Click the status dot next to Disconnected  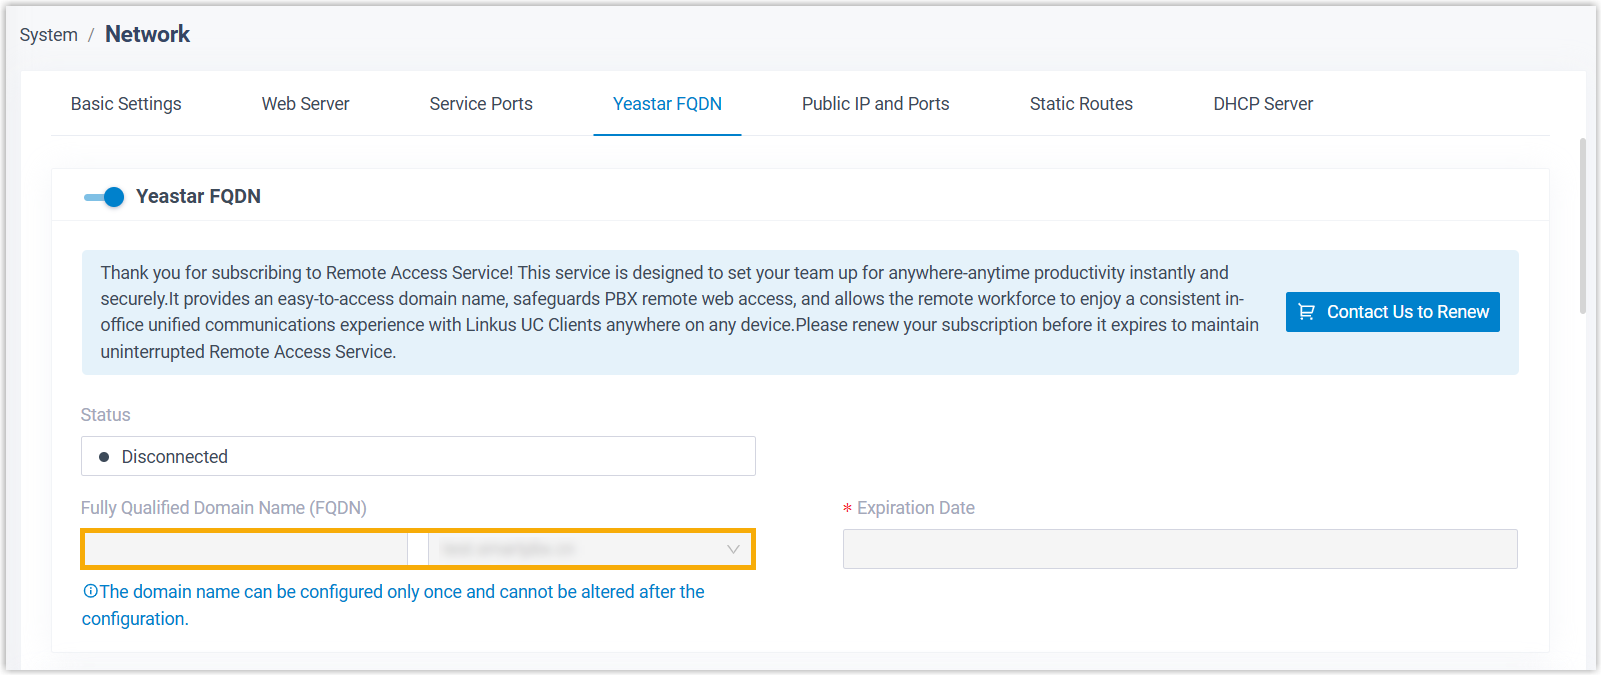104,457
